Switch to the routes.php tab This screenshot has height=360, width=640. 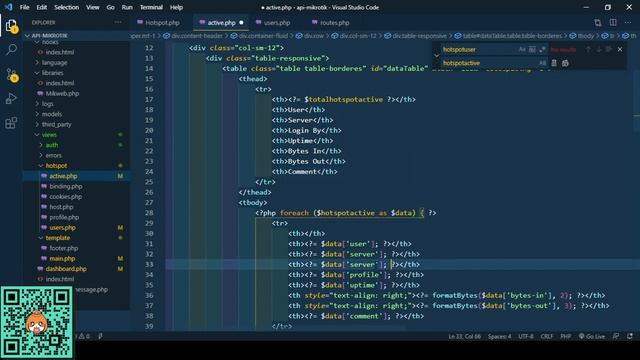(334, 22)
